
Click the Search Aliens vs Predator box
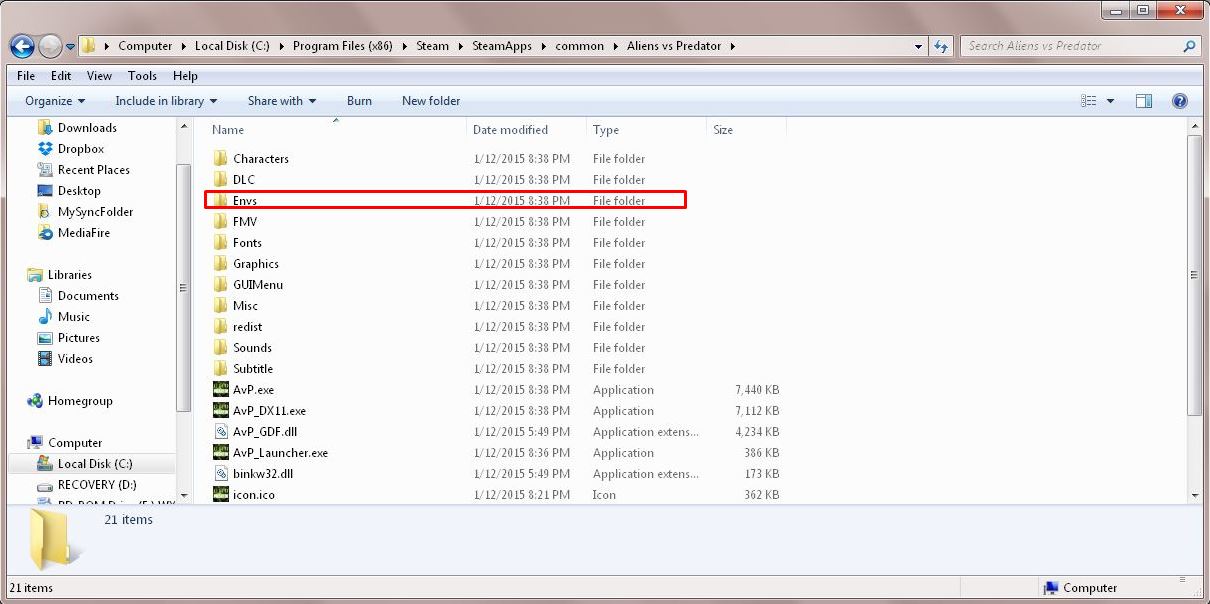(x=1080, y=46)
